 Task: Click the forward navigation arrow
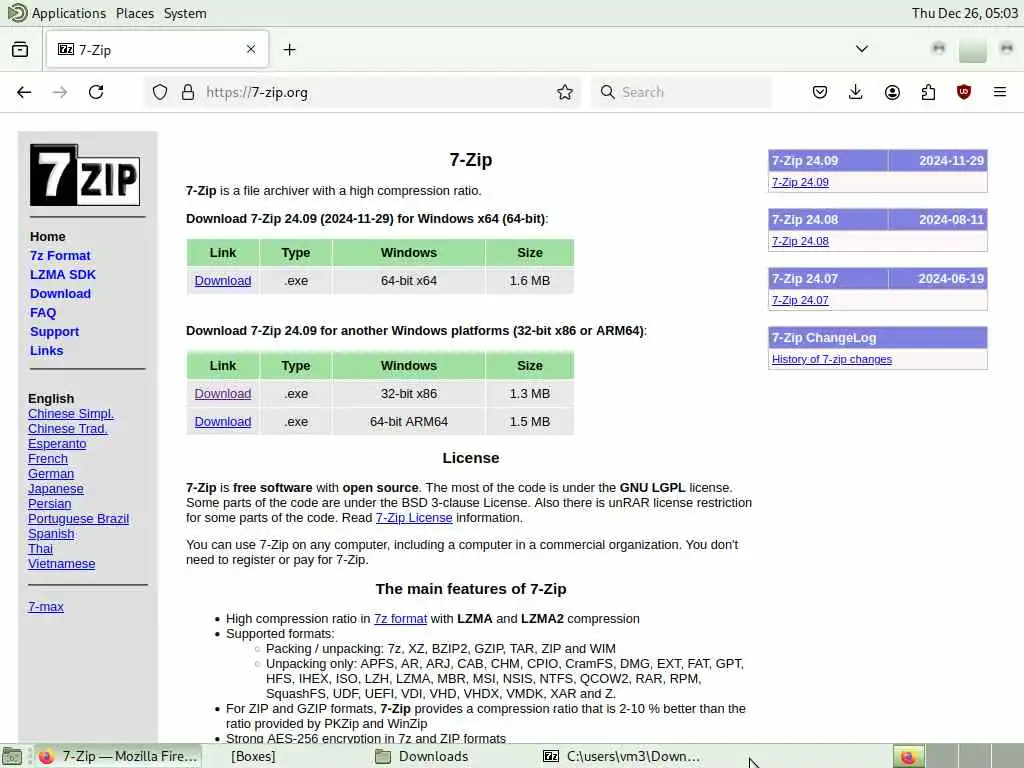60,92
